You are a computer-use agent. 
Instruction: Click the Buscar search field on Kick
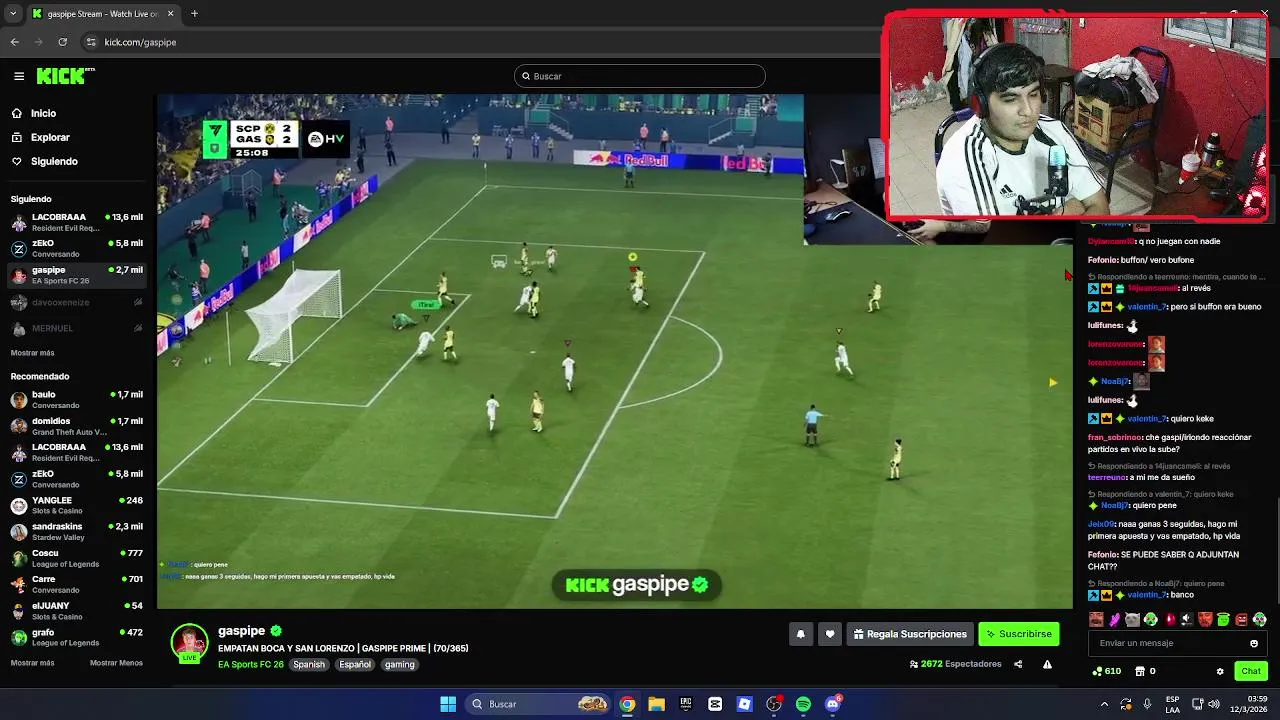pyautogui.click(x=640, y=76)
